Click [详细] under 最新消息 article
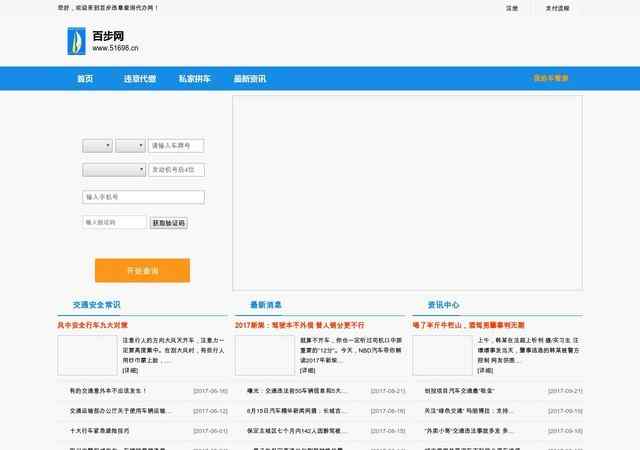Viewport: 640px width, 450px height. click(x=308, y=370)
